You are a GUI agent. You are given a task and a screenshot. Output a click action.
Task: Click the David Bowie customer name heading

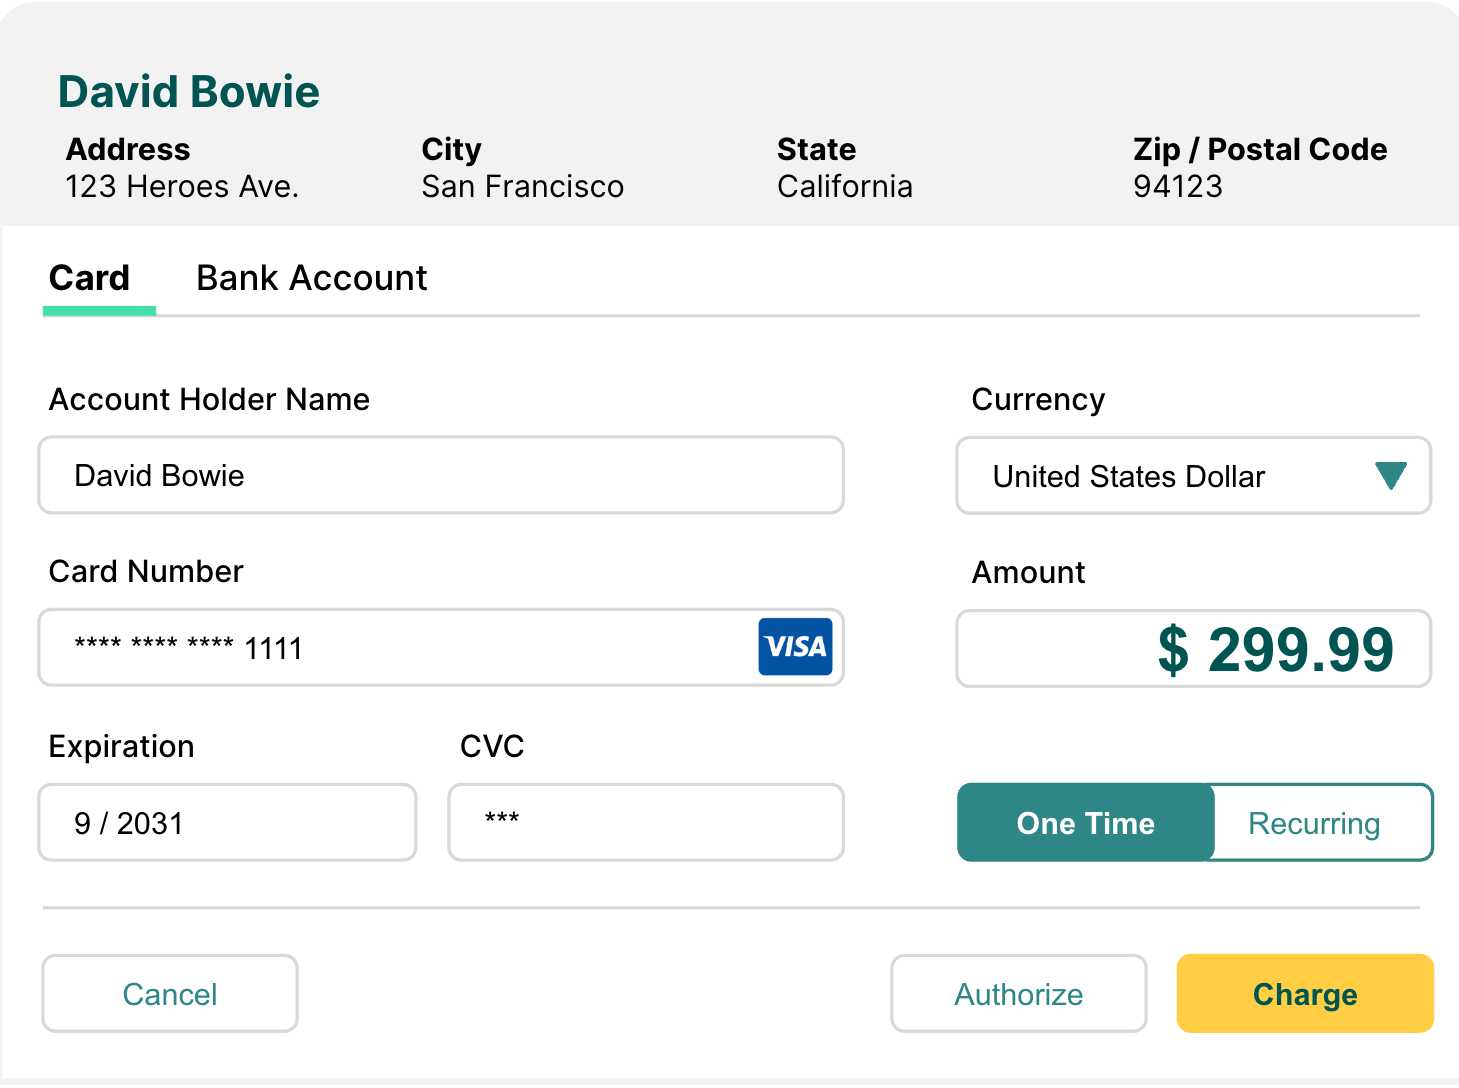tap(189, 92)
